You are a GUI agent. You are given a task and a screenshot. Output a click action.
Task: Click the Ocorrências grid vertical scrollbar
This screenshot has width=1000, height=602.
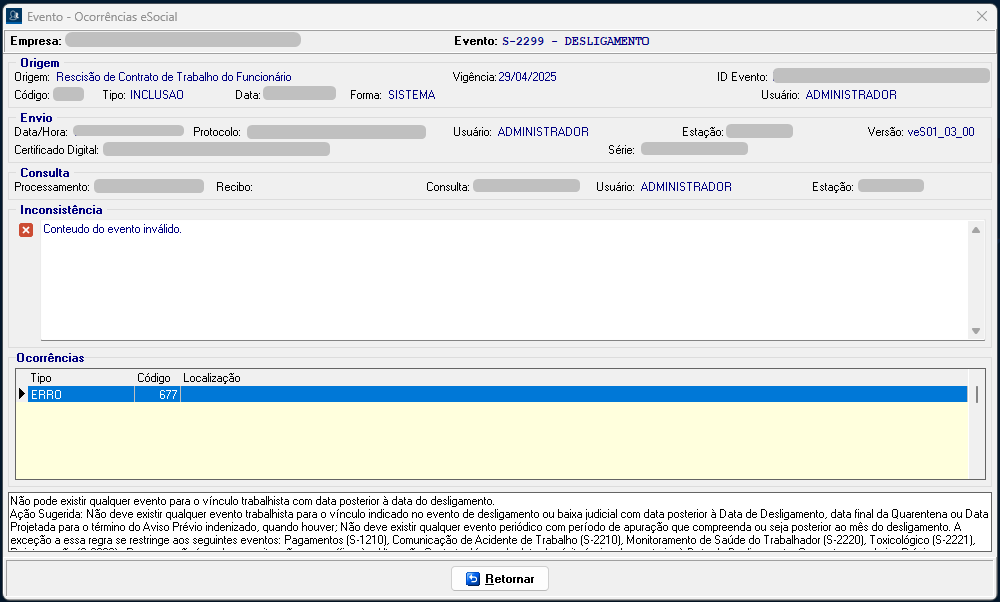click(976, 394)
